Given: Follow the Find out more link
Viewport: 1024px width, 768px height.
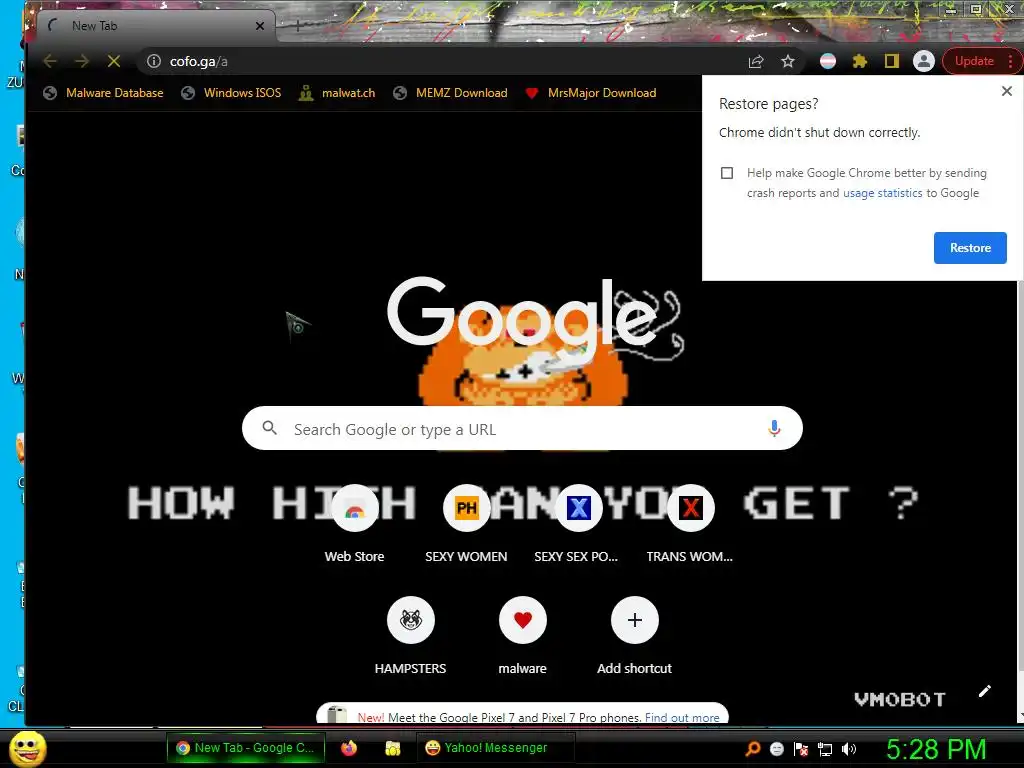Looking at the screenshot, I should coord(682,717).
